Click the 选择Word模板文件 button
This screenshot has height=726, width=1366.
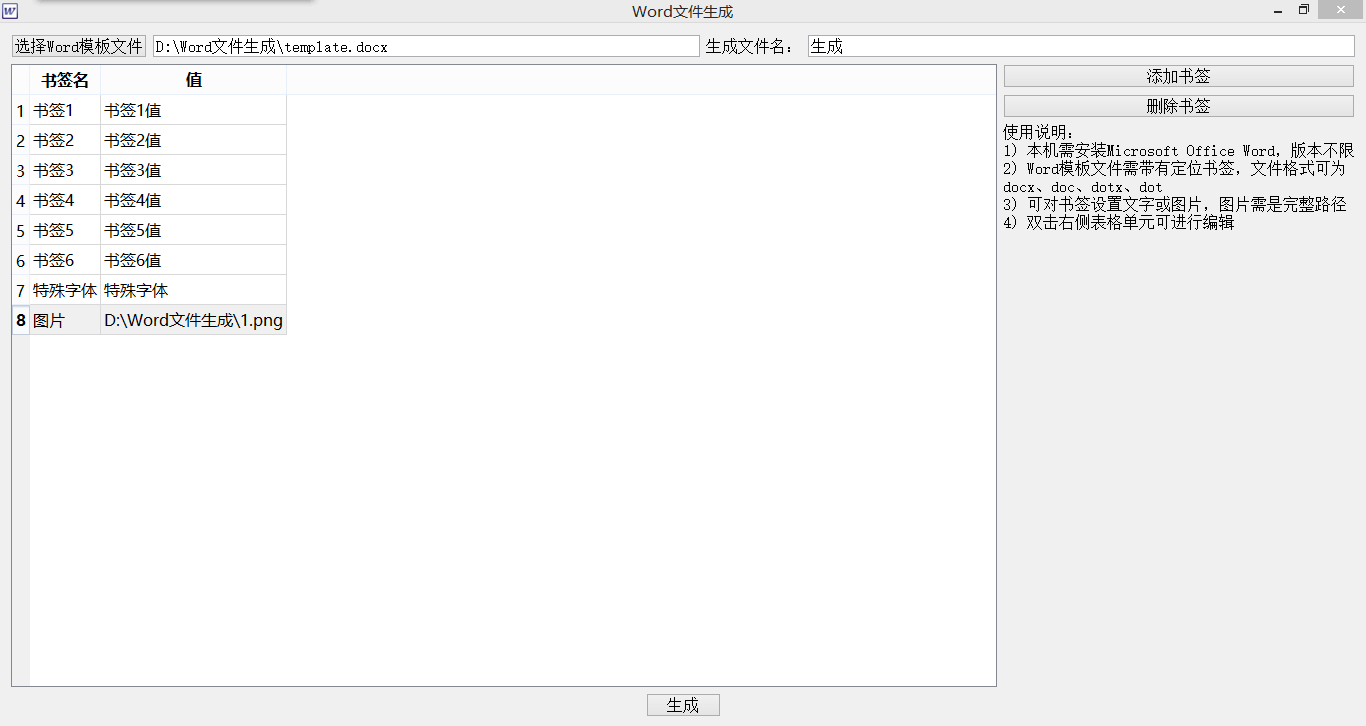pyautogui.click(x=77, y=45)
